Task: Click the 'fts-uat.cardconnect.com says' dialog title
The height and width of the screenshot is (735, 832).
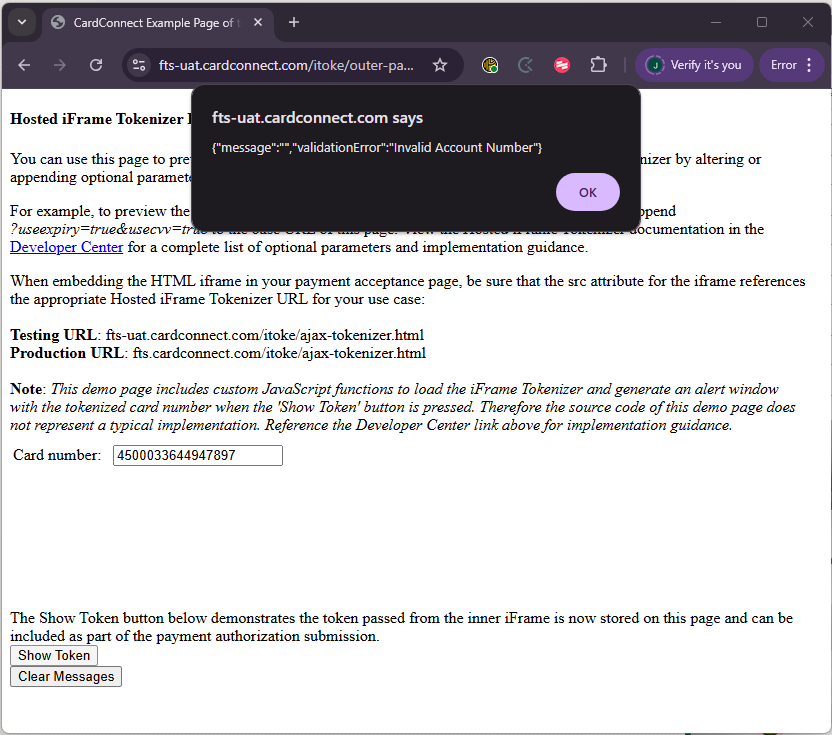Action: 317,118
